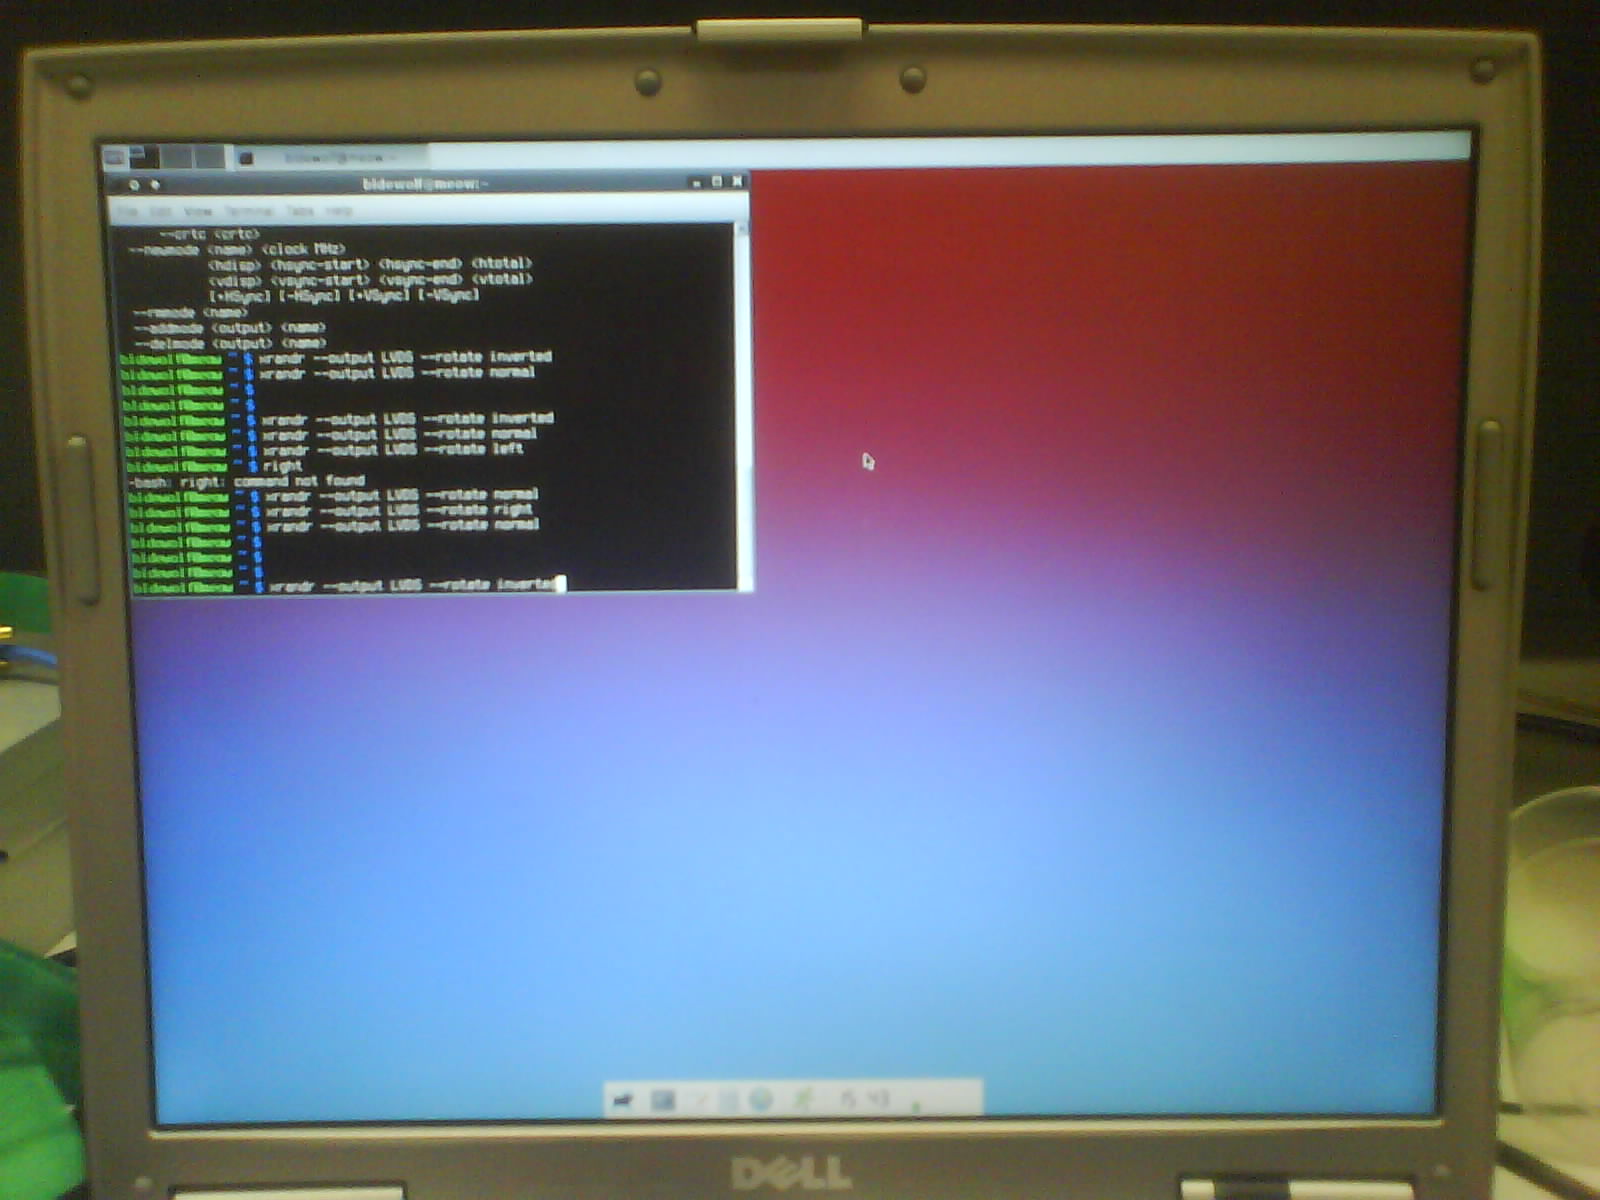Open the terminal View menu
Viewport: 1600px width, 1200px height.
[198, 211]
